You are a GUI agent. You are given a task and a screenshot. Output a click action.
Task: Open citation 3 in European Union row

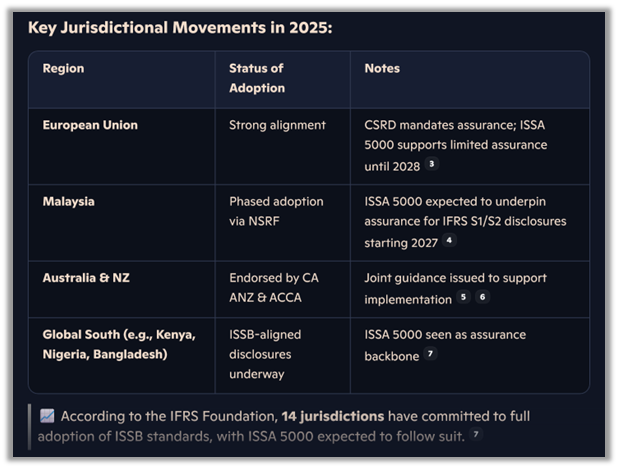pos(432,164)
